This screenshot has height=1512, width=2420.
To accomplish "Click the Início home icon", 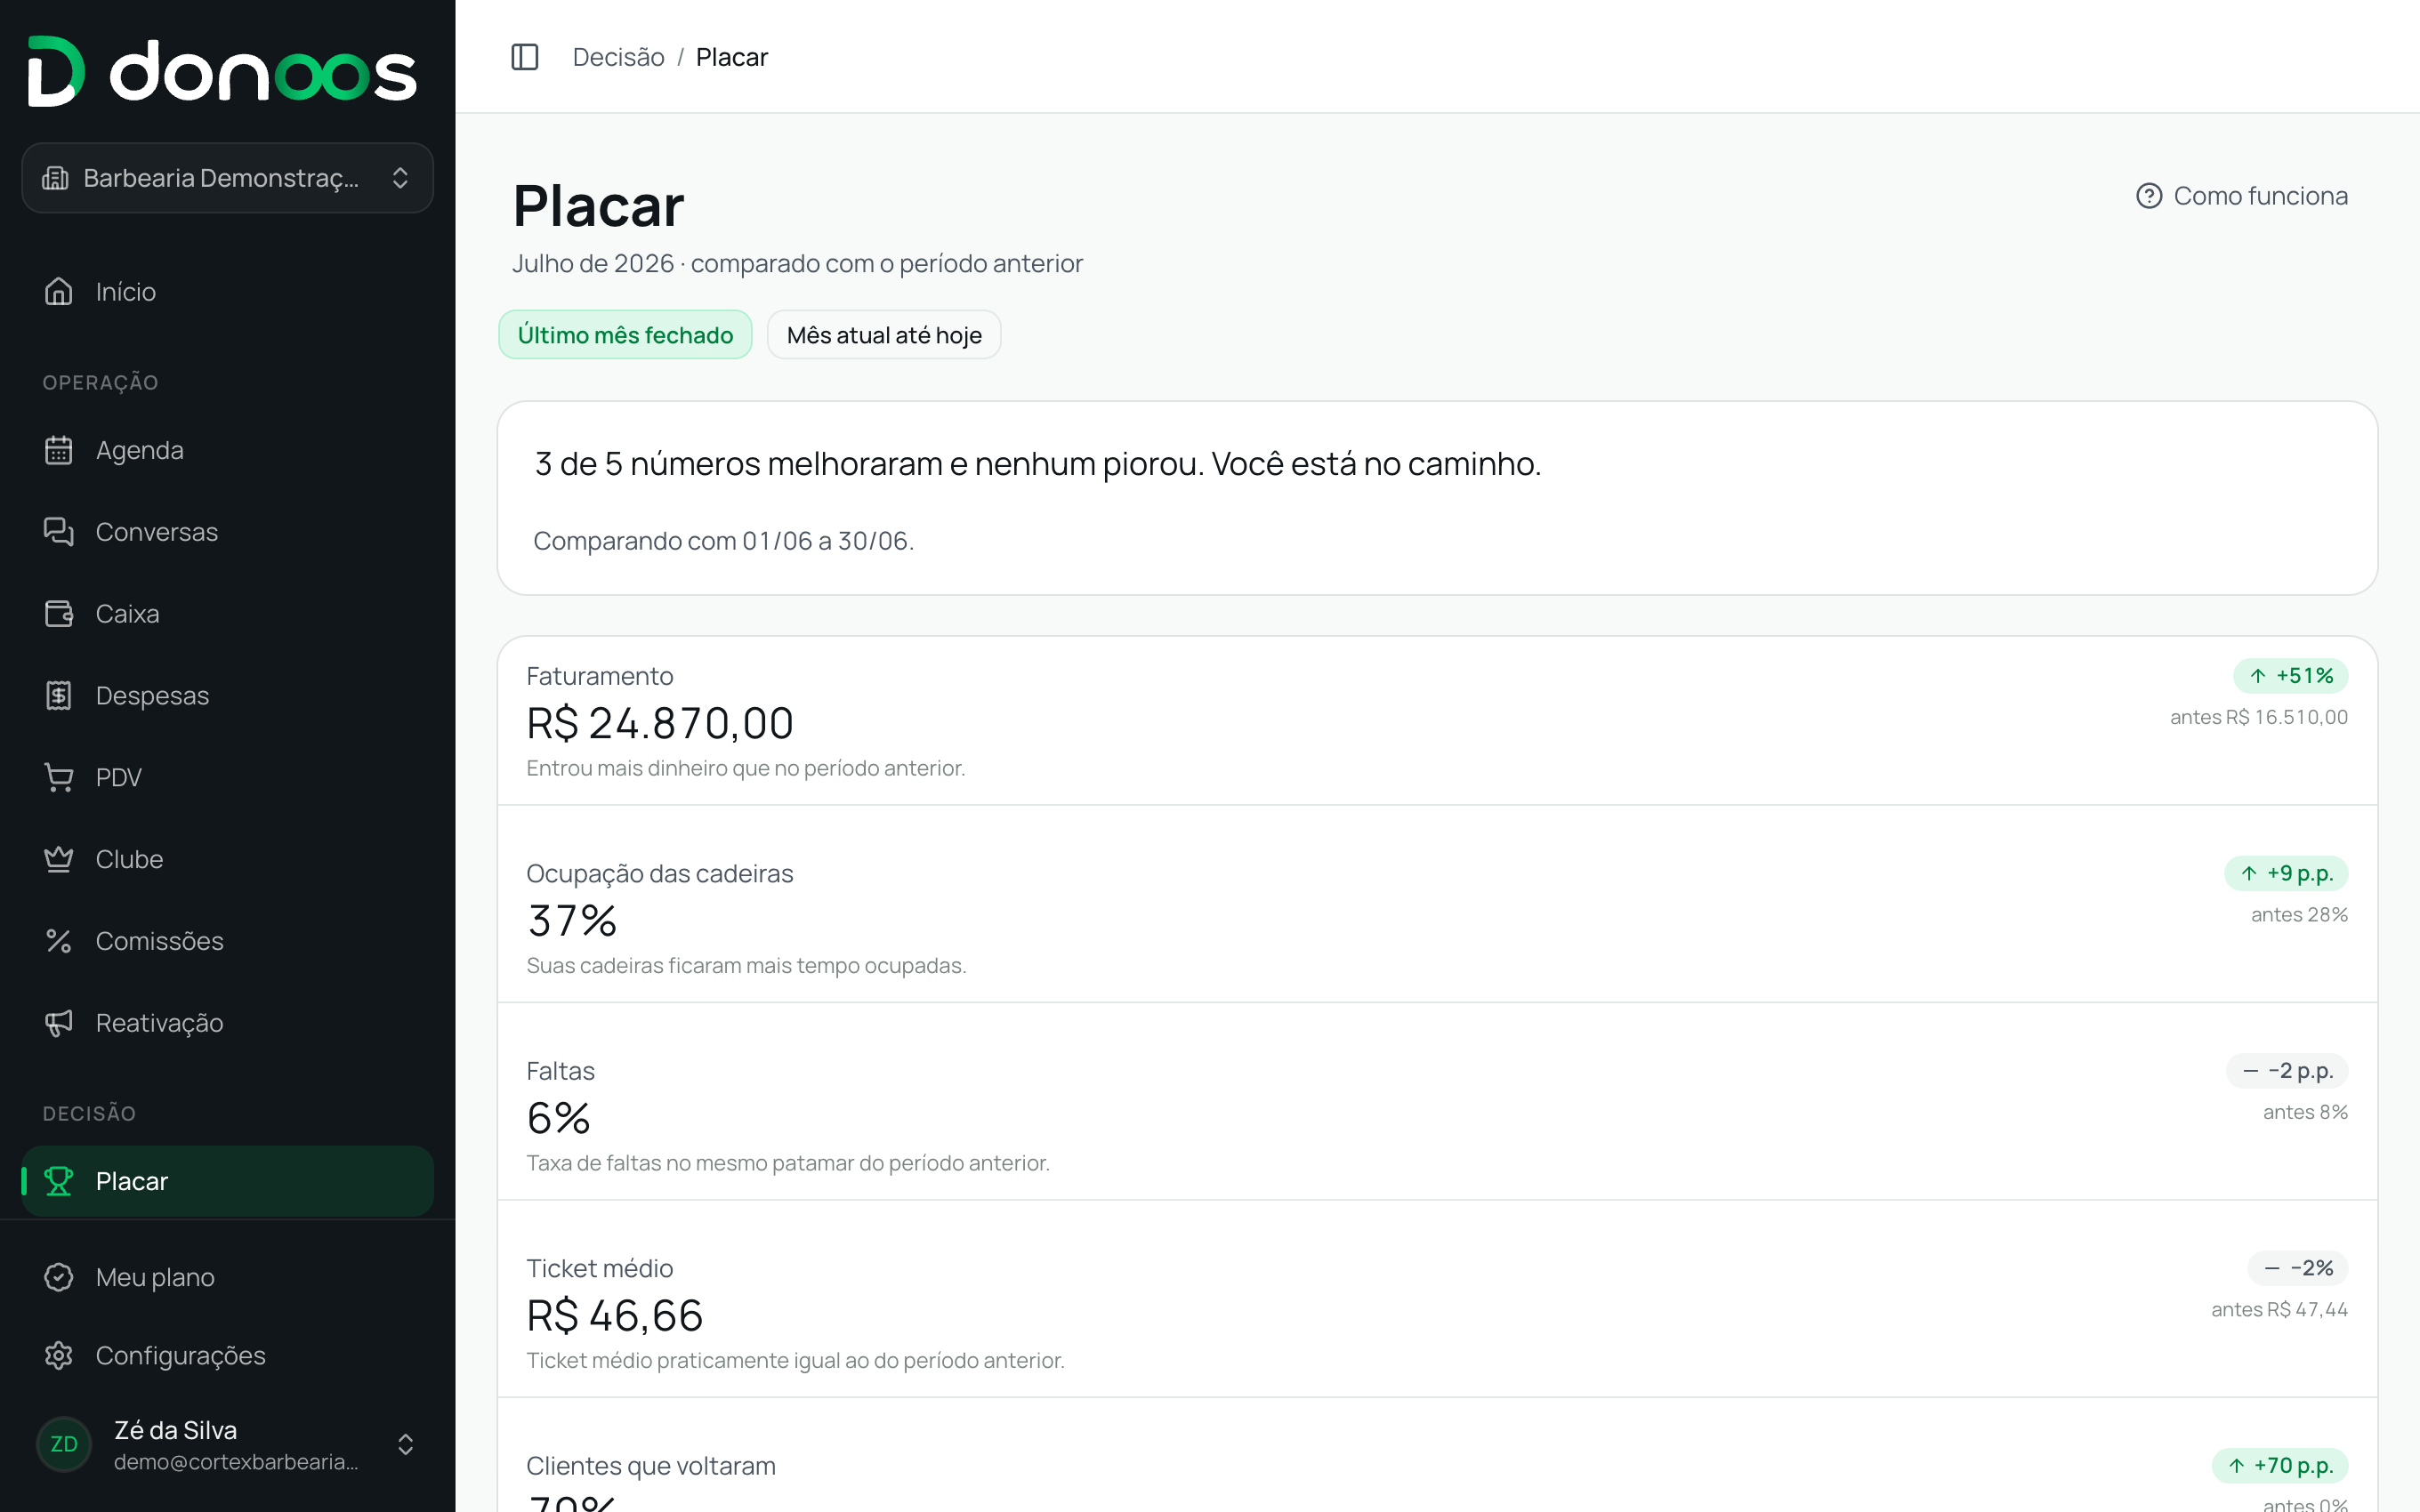I will [59, 291].
